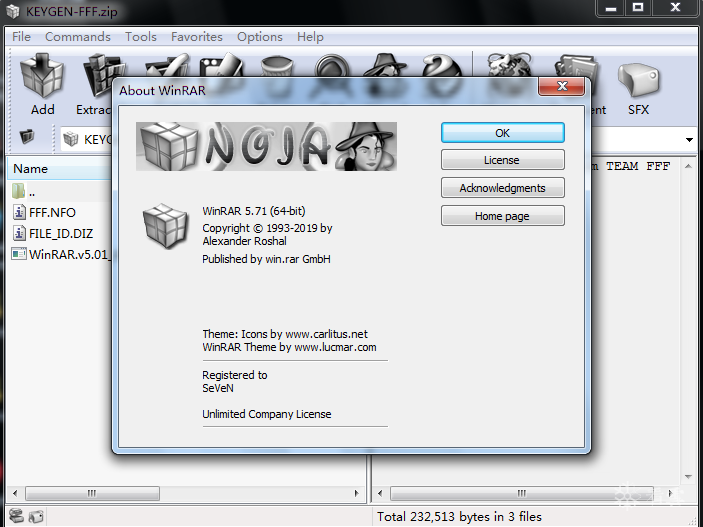Open the Favorites menu
Viewport: 703px width, 527px height.
(196, 37)
